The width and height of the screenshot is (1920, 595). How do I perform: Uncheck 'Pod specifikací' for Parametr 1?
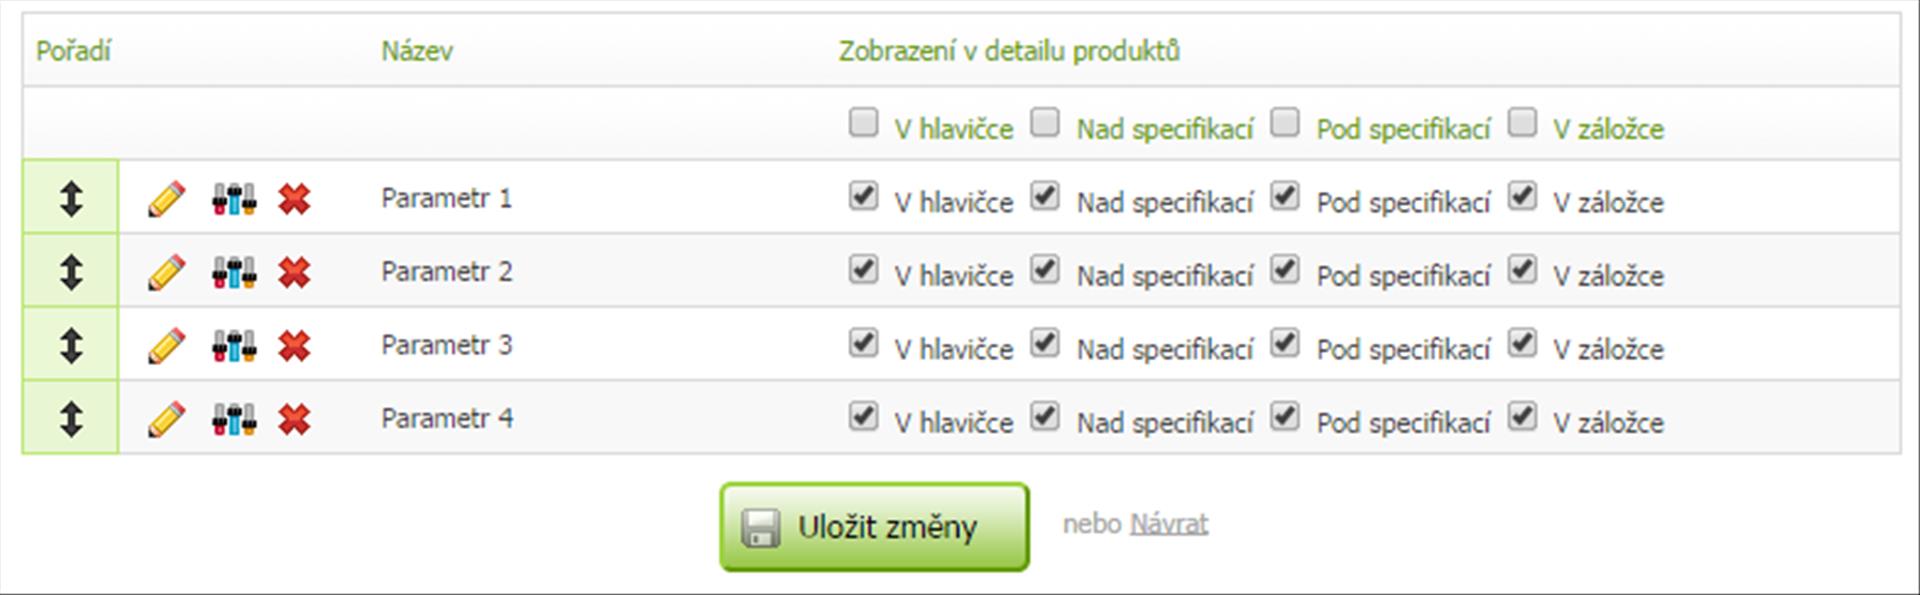tap(1285, 196)
